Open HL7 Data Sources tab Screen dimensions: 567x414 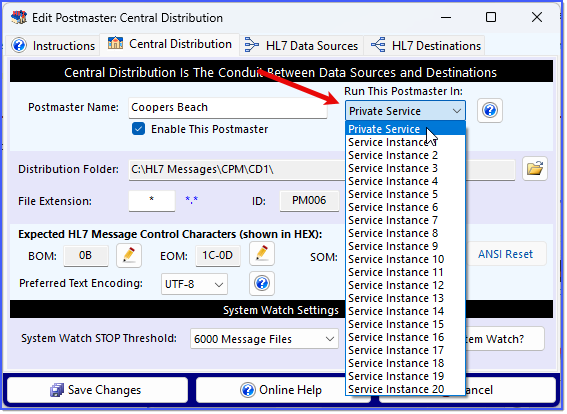(x=301, y=46)
